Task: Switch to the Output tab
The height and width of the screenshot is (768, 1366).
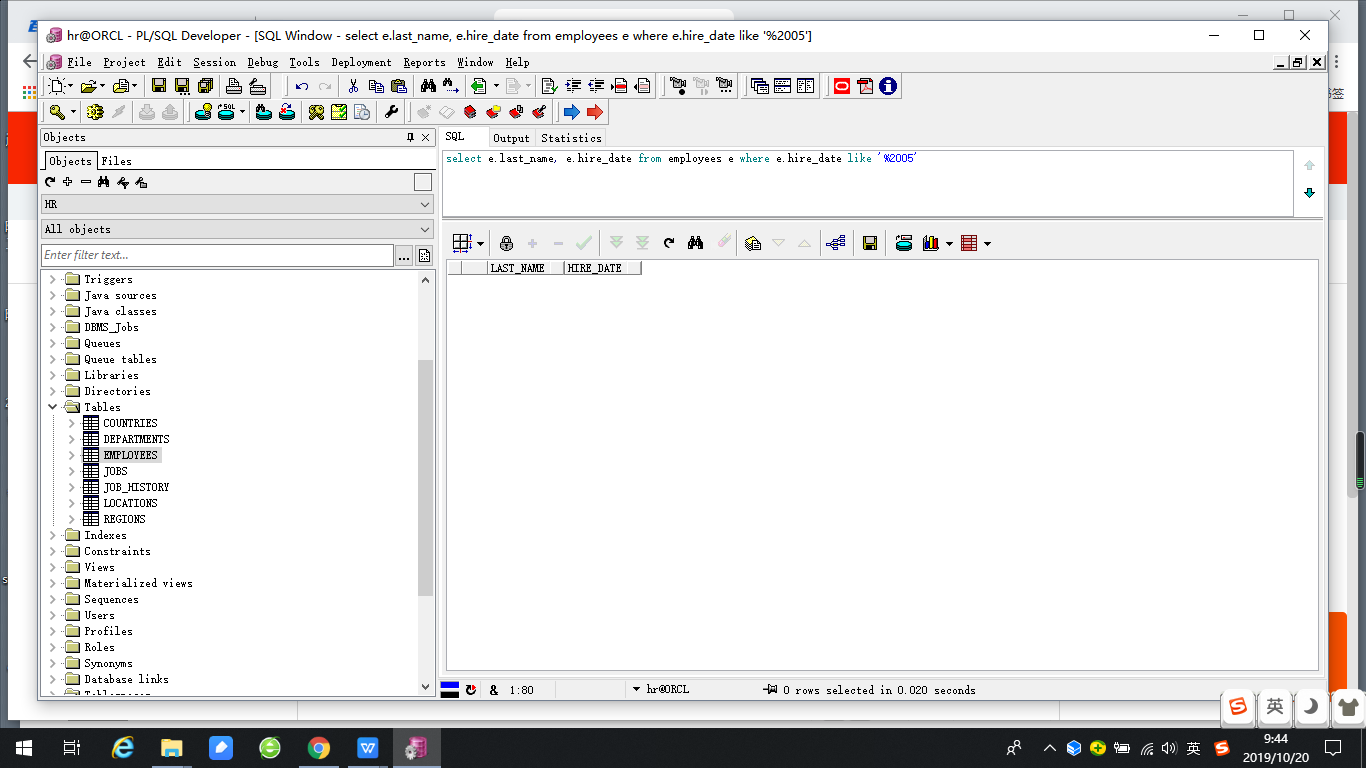Action: click(x=511, y=138)
